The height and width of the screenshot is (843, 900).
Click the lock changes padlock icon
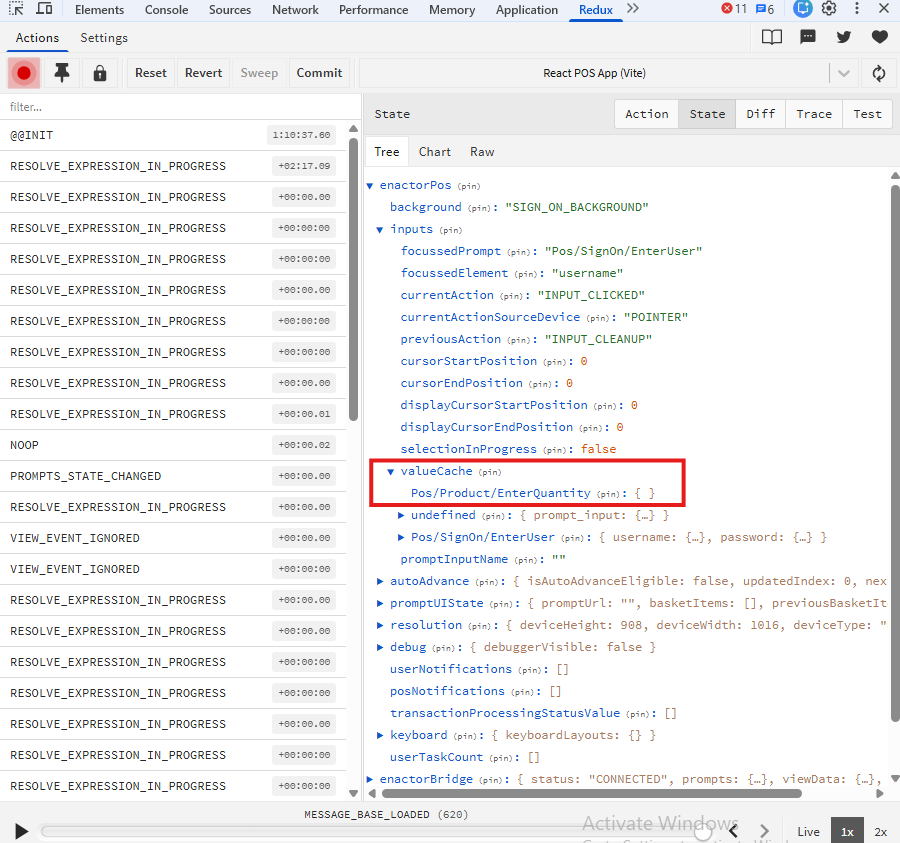pyautogui.click(x=99, y=73)
